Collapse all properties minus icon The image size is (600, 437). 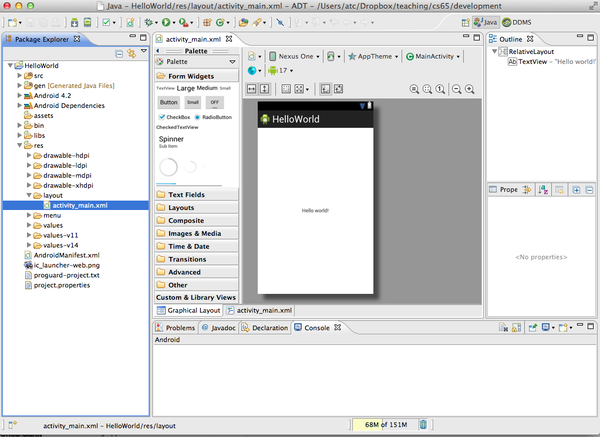589,190
